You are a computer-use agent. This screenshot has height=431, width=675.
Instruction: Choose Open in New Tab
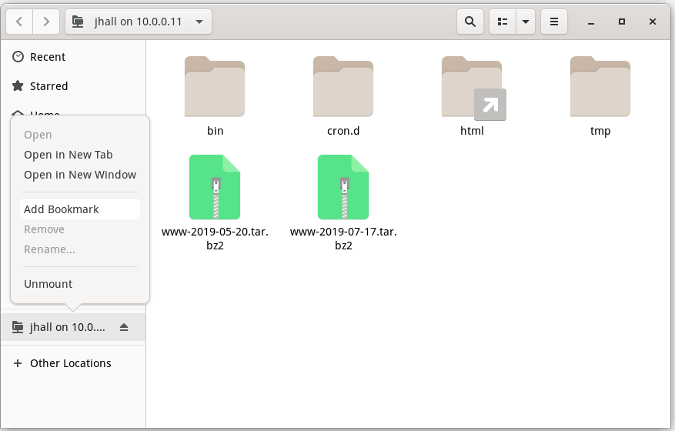(68, 155)
